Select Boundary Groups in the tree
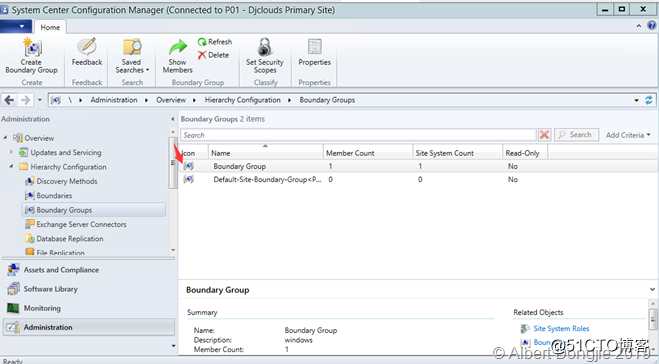Viewport: 659px width, 364px height. [94, 210]
